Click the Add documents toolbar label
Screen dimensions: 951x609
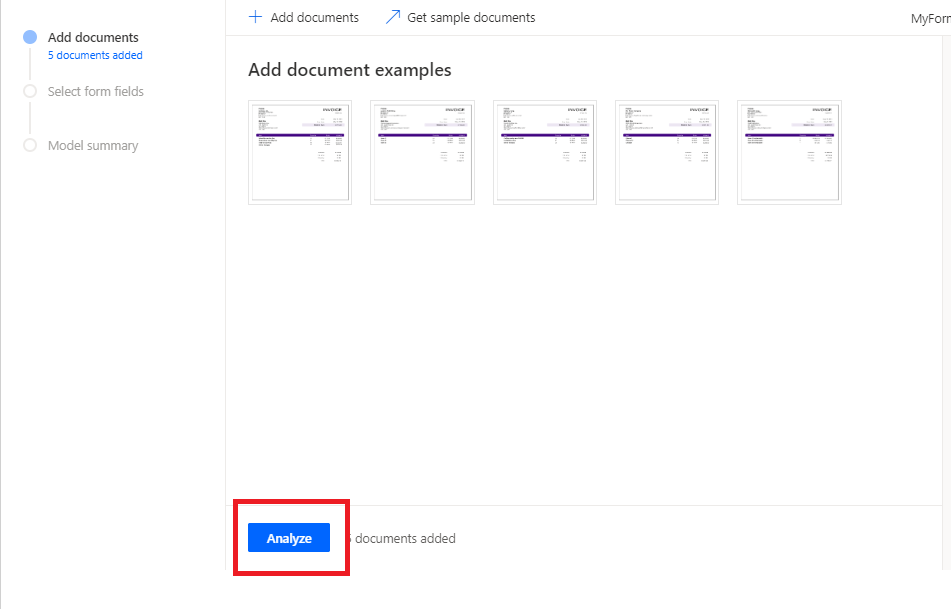click(314, 18)
